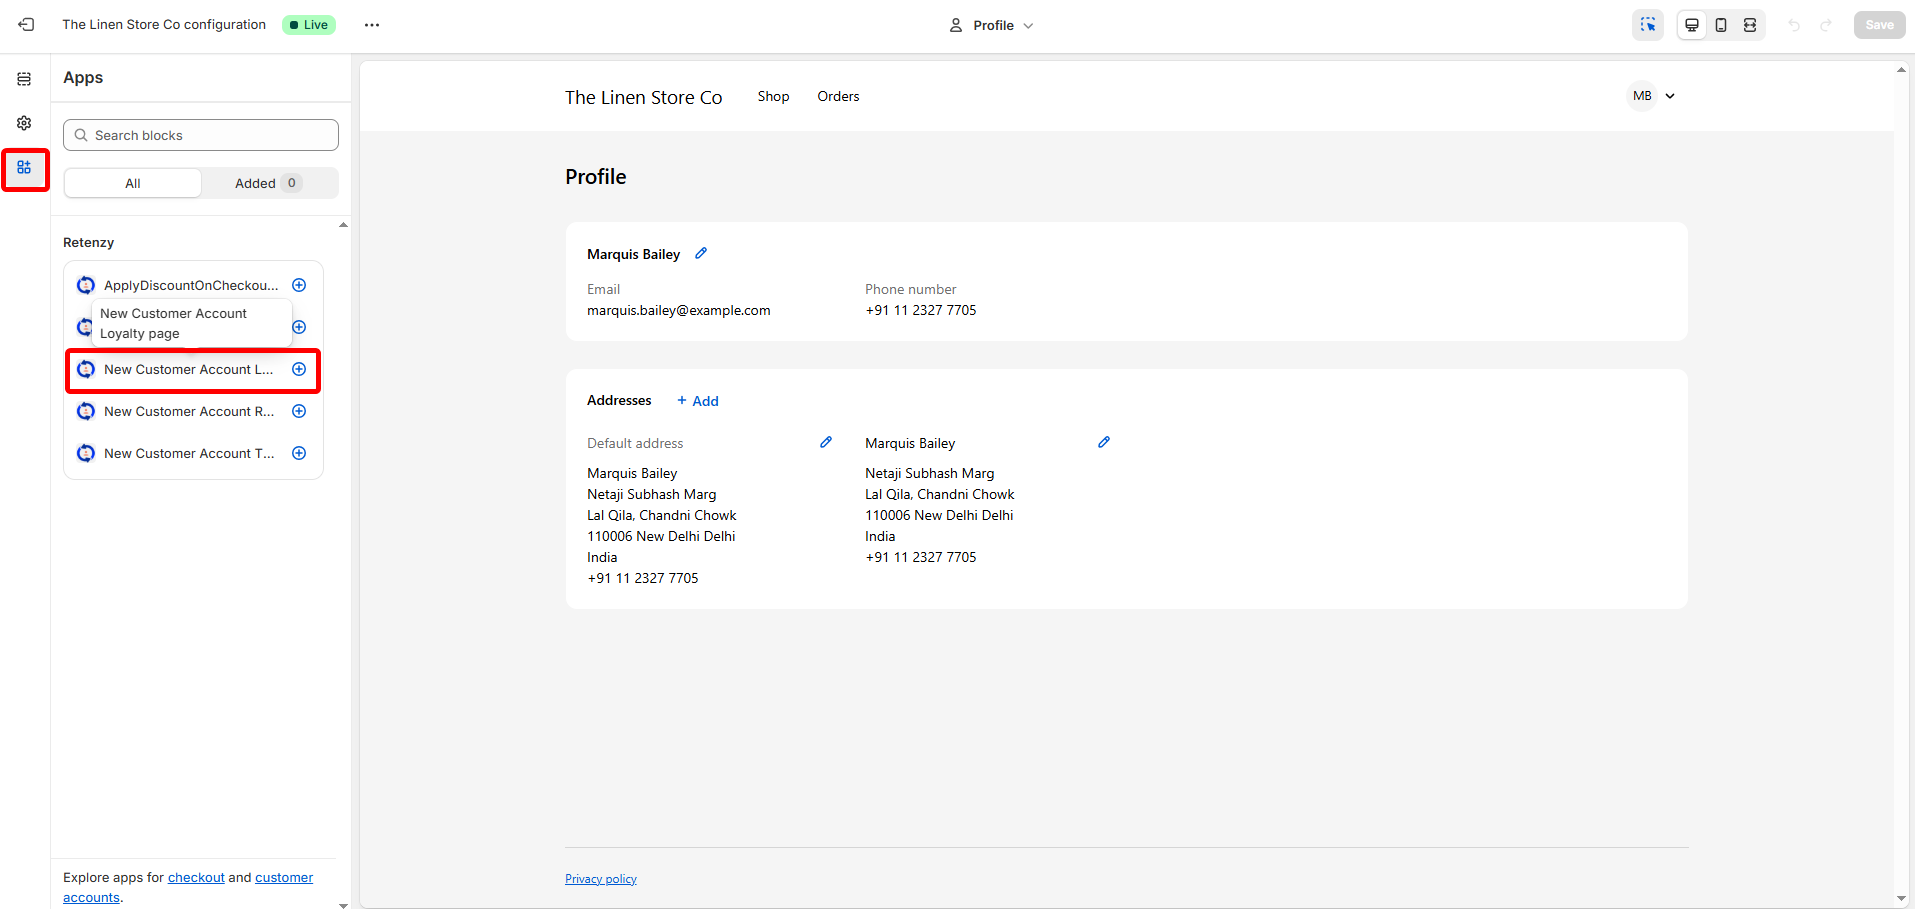1915x909 pixels.
Task: Switch to the Added tab
Action: (x=268, y=183)
